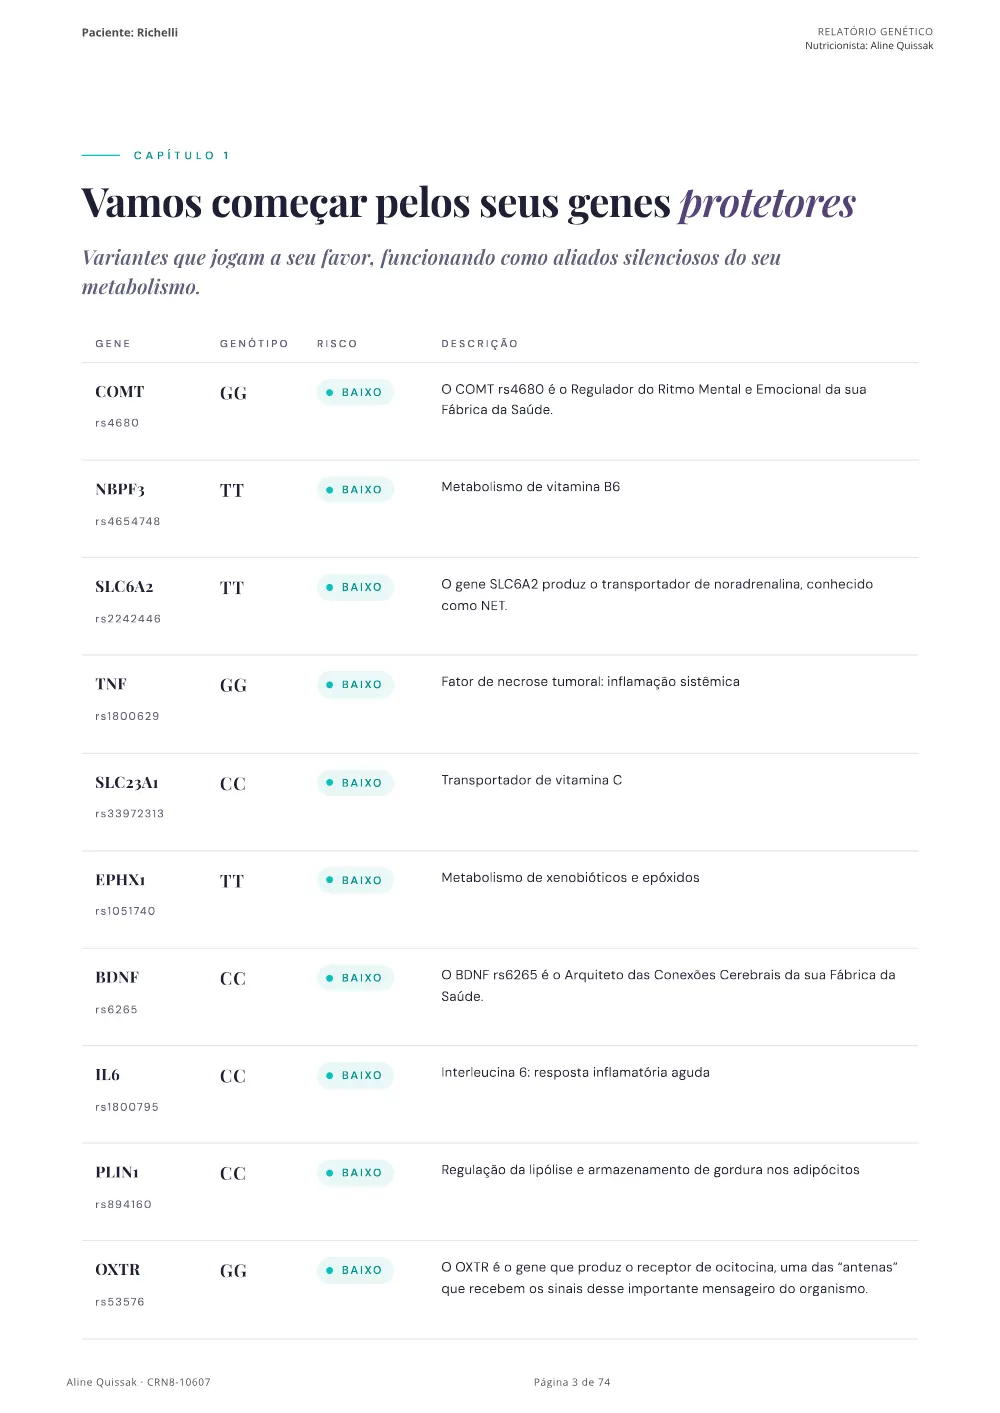Click the rs1800795 identifier under IL6
The height and width of the screenshot is (1413, 1000).
click(127, 1107)
